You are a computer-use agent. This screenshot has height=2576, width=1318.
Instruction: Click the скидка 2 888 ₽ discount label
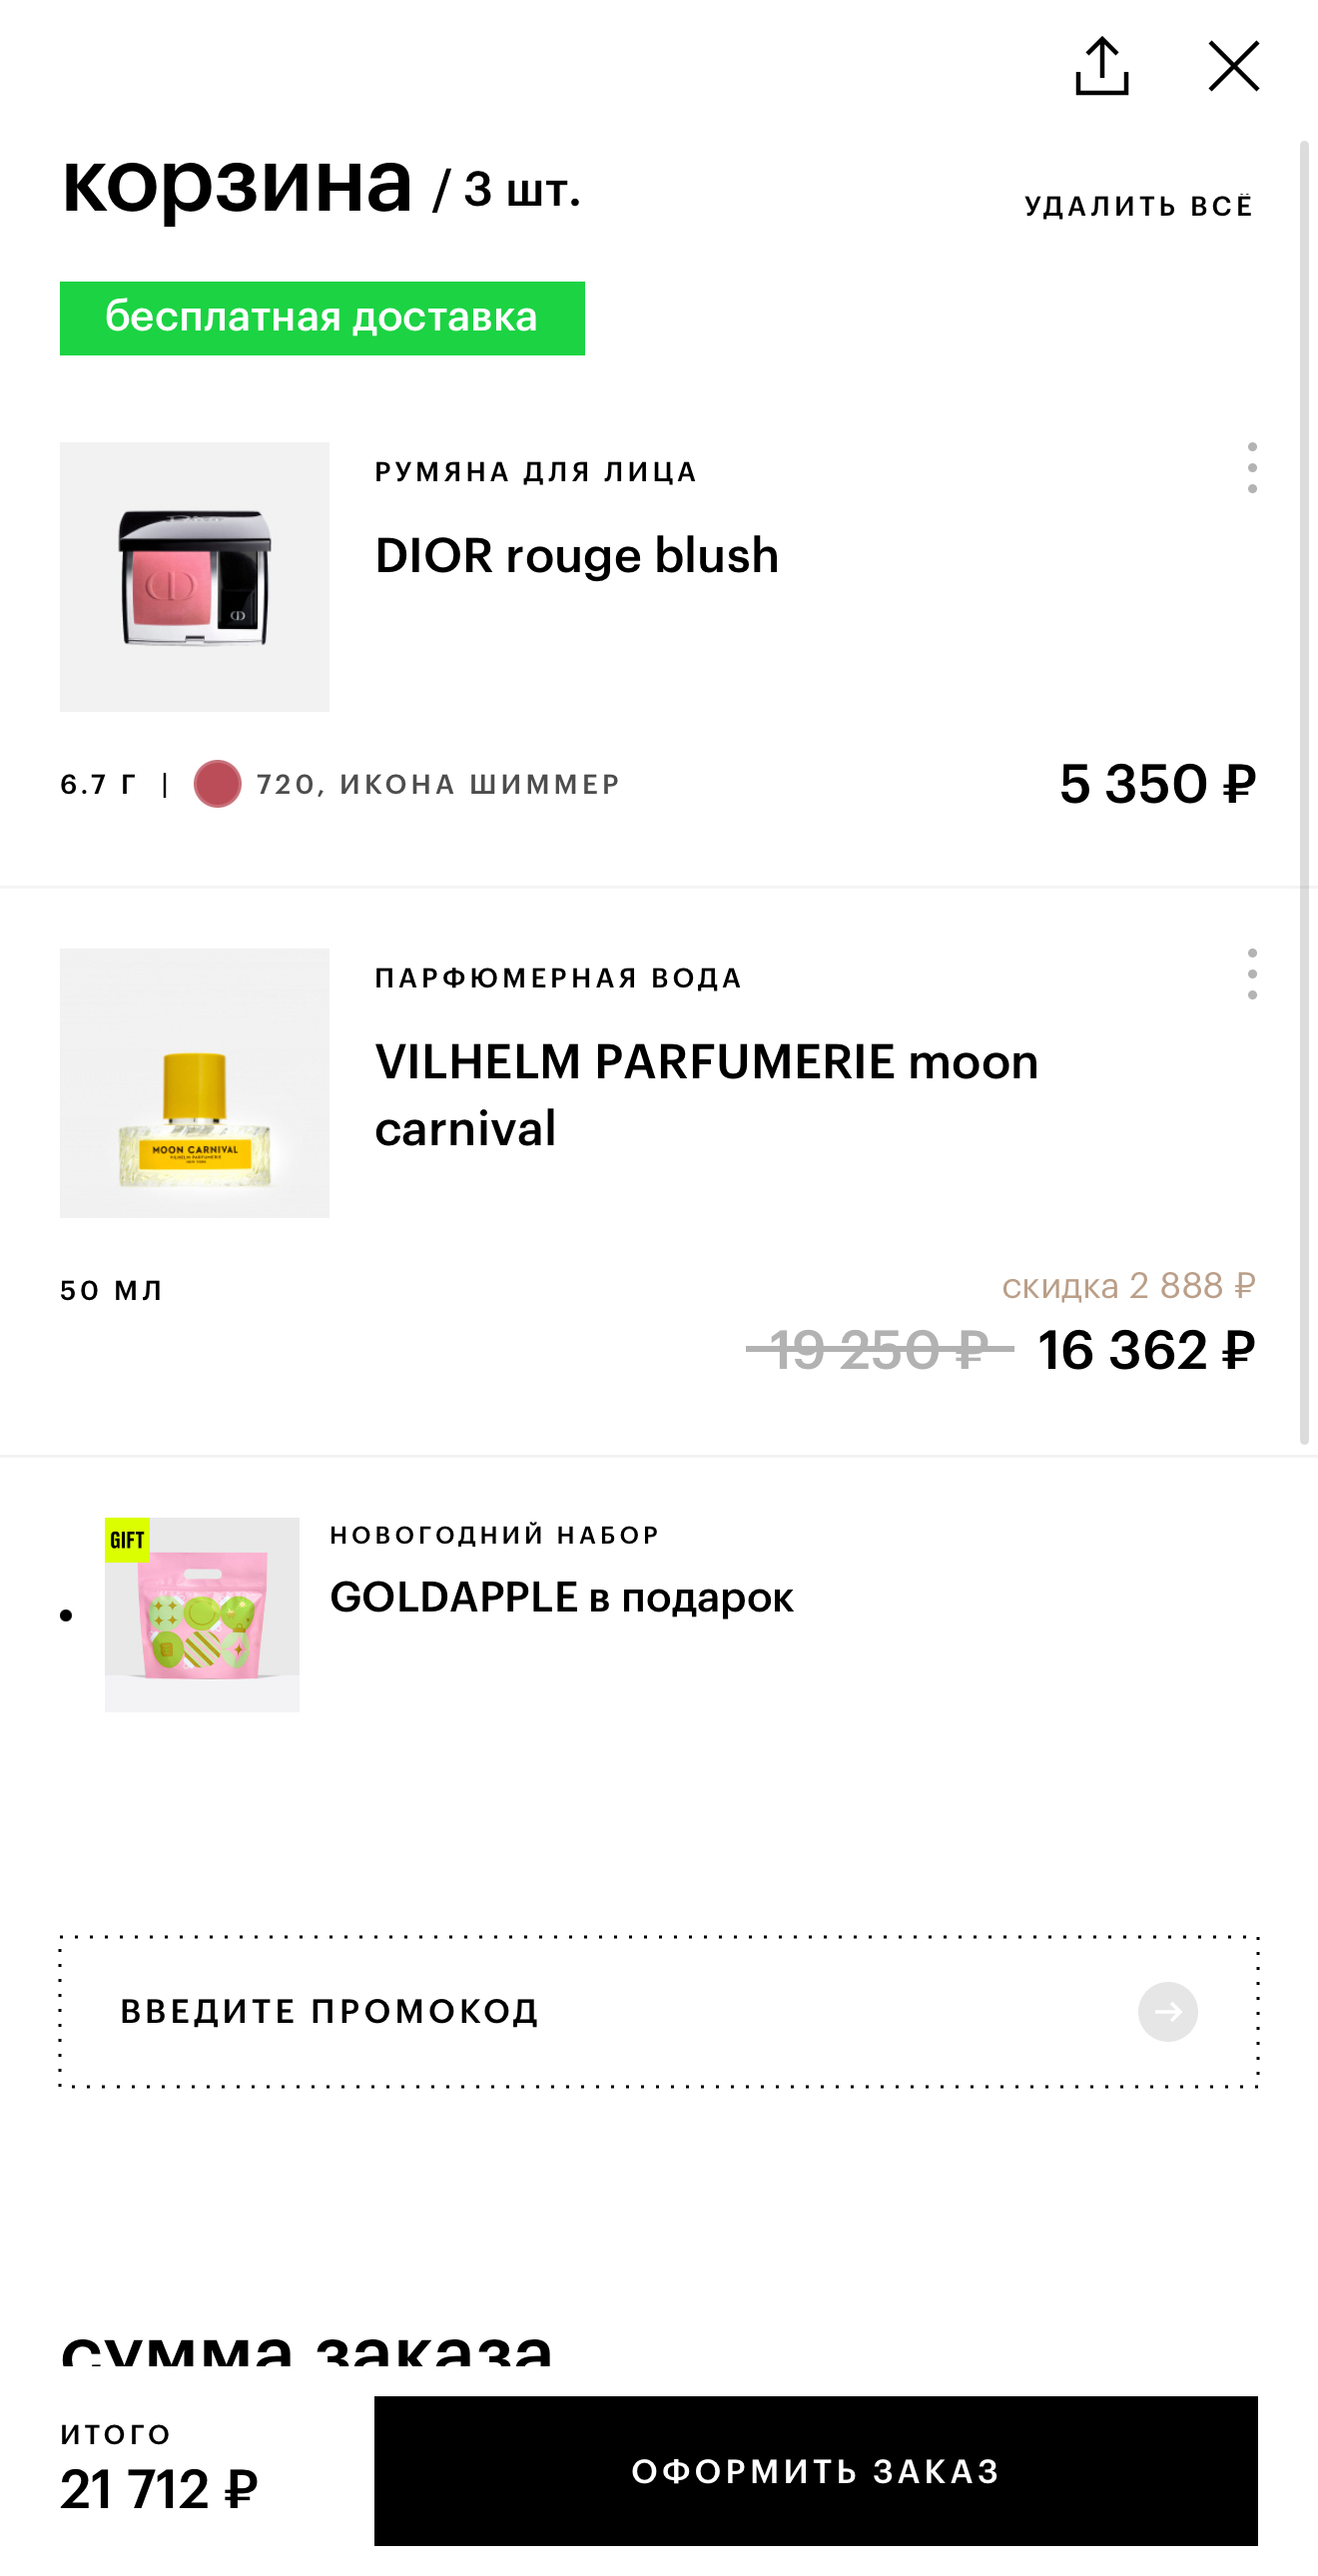tap(1128, 1286)
